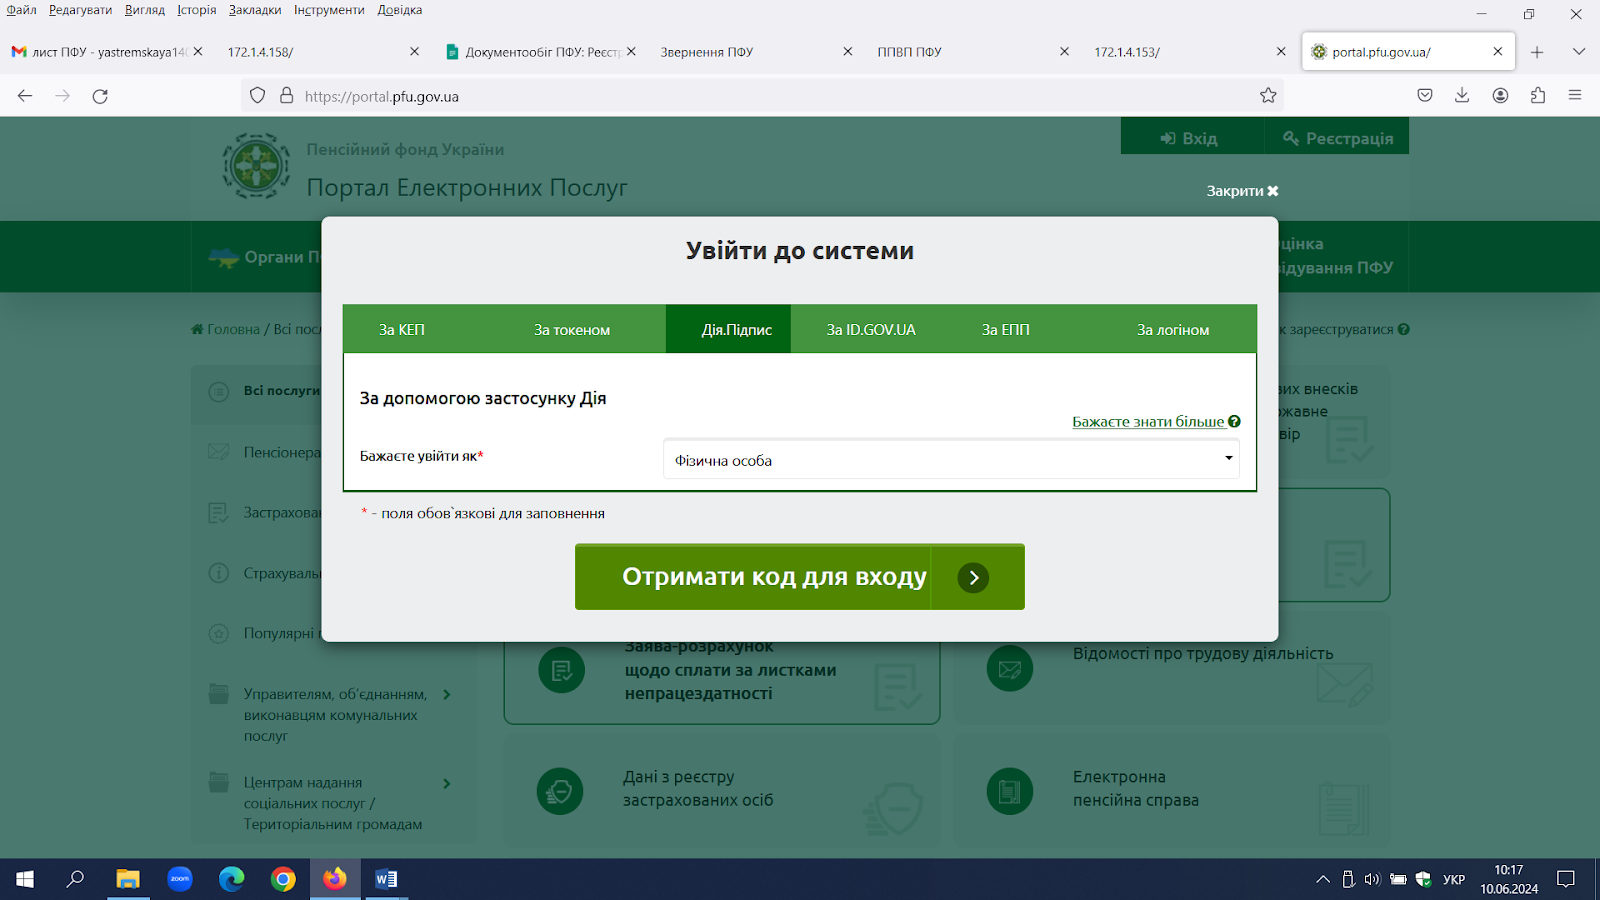The height and width of the screenshot is (900, 1600).
Task: Open the Інструменти menu
Action: tap(329, 10)
